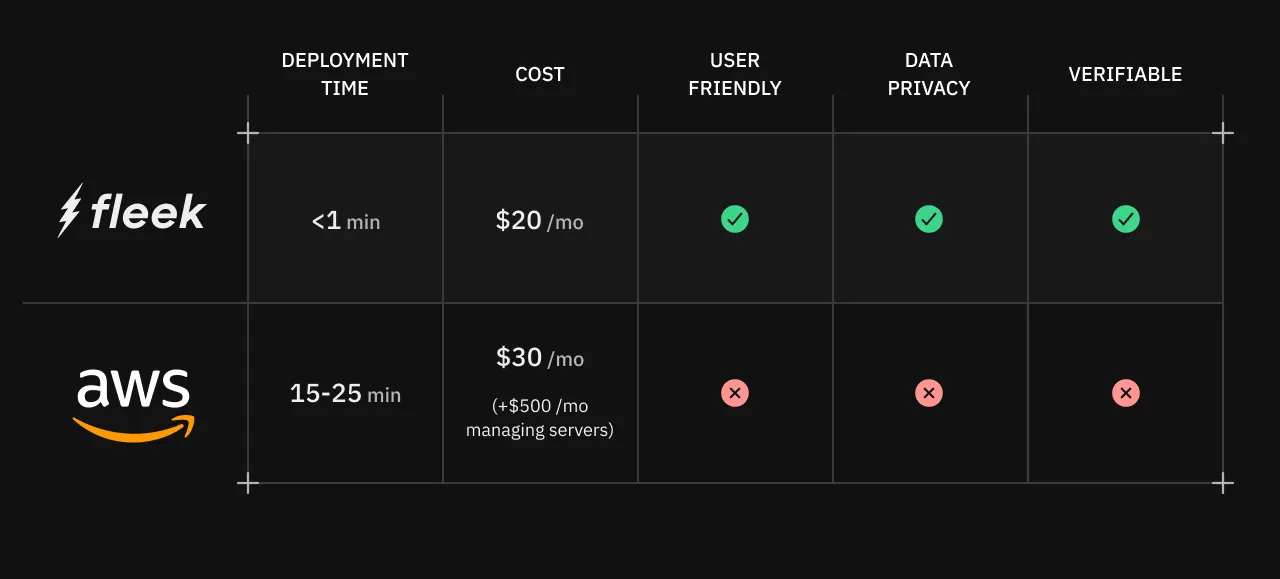Screen dimensions: 1280x579
Task: Click Fleek's Verifiable green checkmark
Action: pos(1126,219)
